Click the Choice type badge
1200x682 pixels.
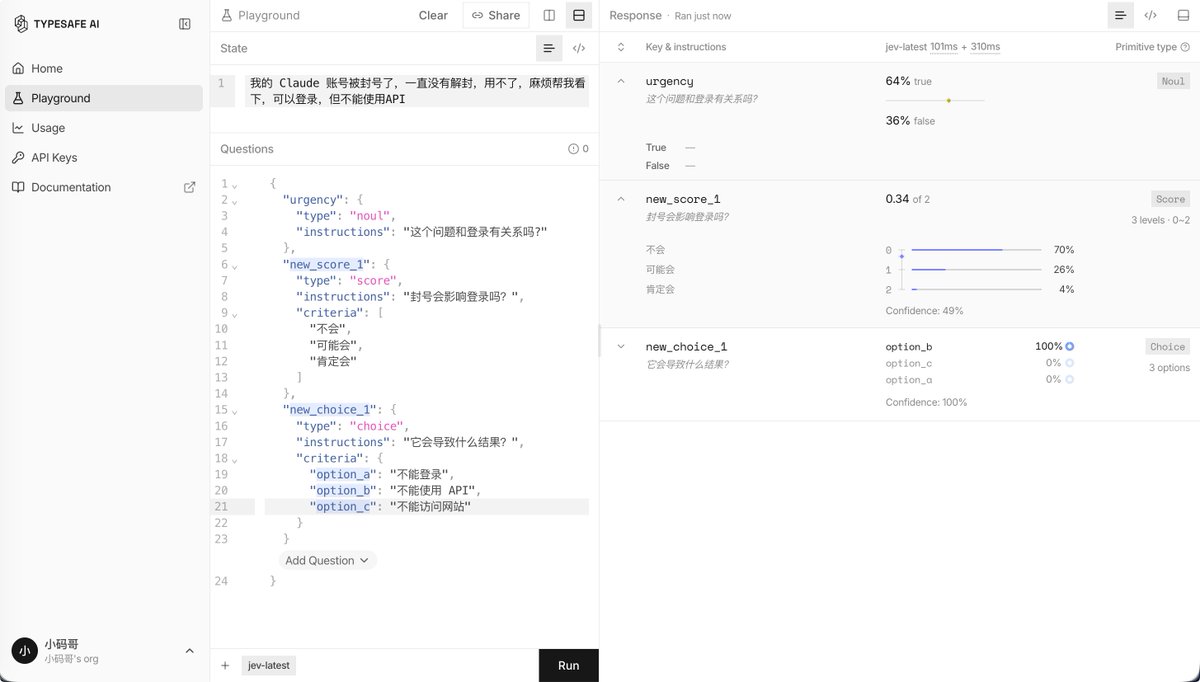1168,347
